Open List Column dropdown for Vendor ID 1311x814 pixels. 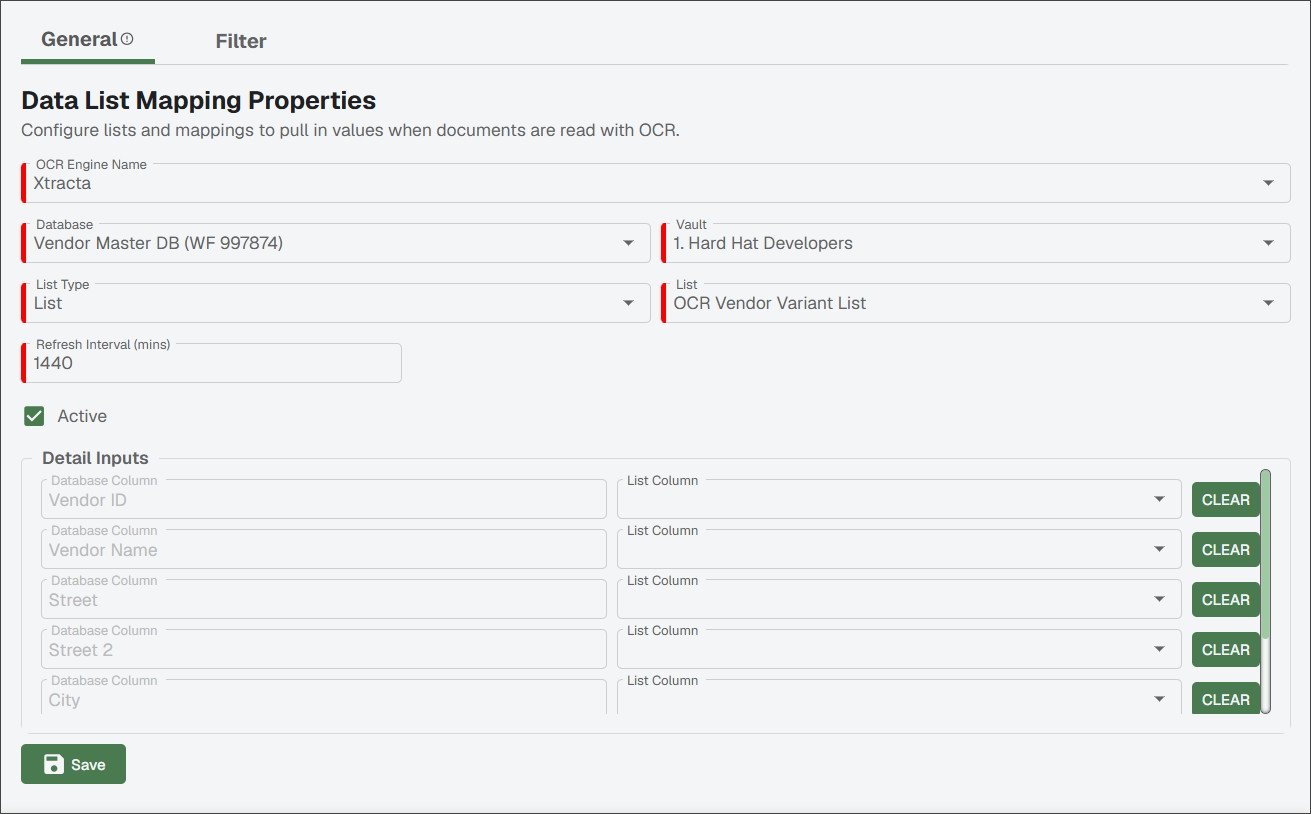899,499
